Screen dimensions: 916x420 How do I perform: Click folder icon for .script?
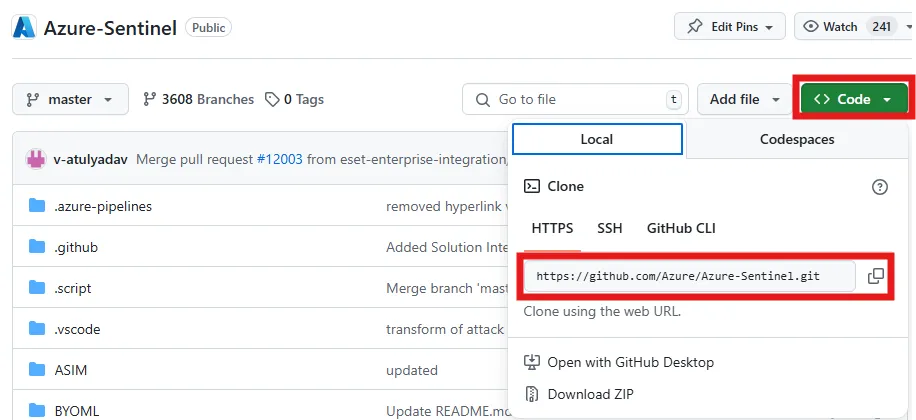click(x=37, y=287)
